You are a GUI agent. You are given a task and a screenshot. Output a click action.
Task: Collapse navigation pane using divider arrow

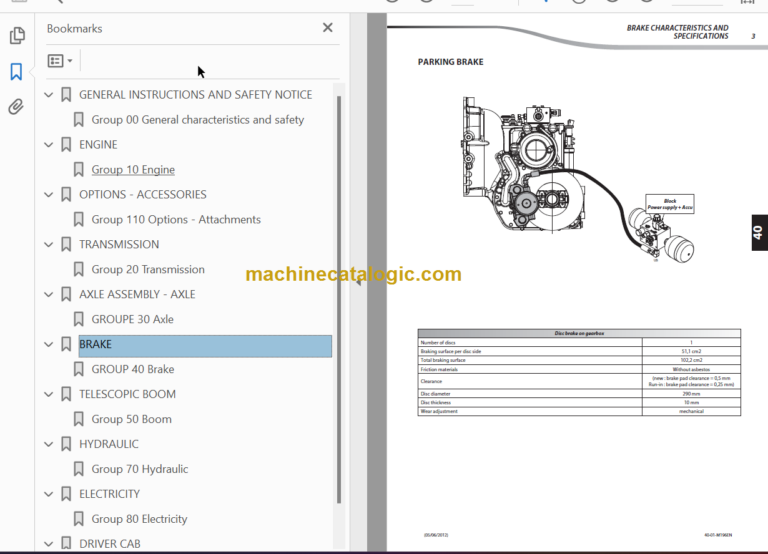pos(358,283)
